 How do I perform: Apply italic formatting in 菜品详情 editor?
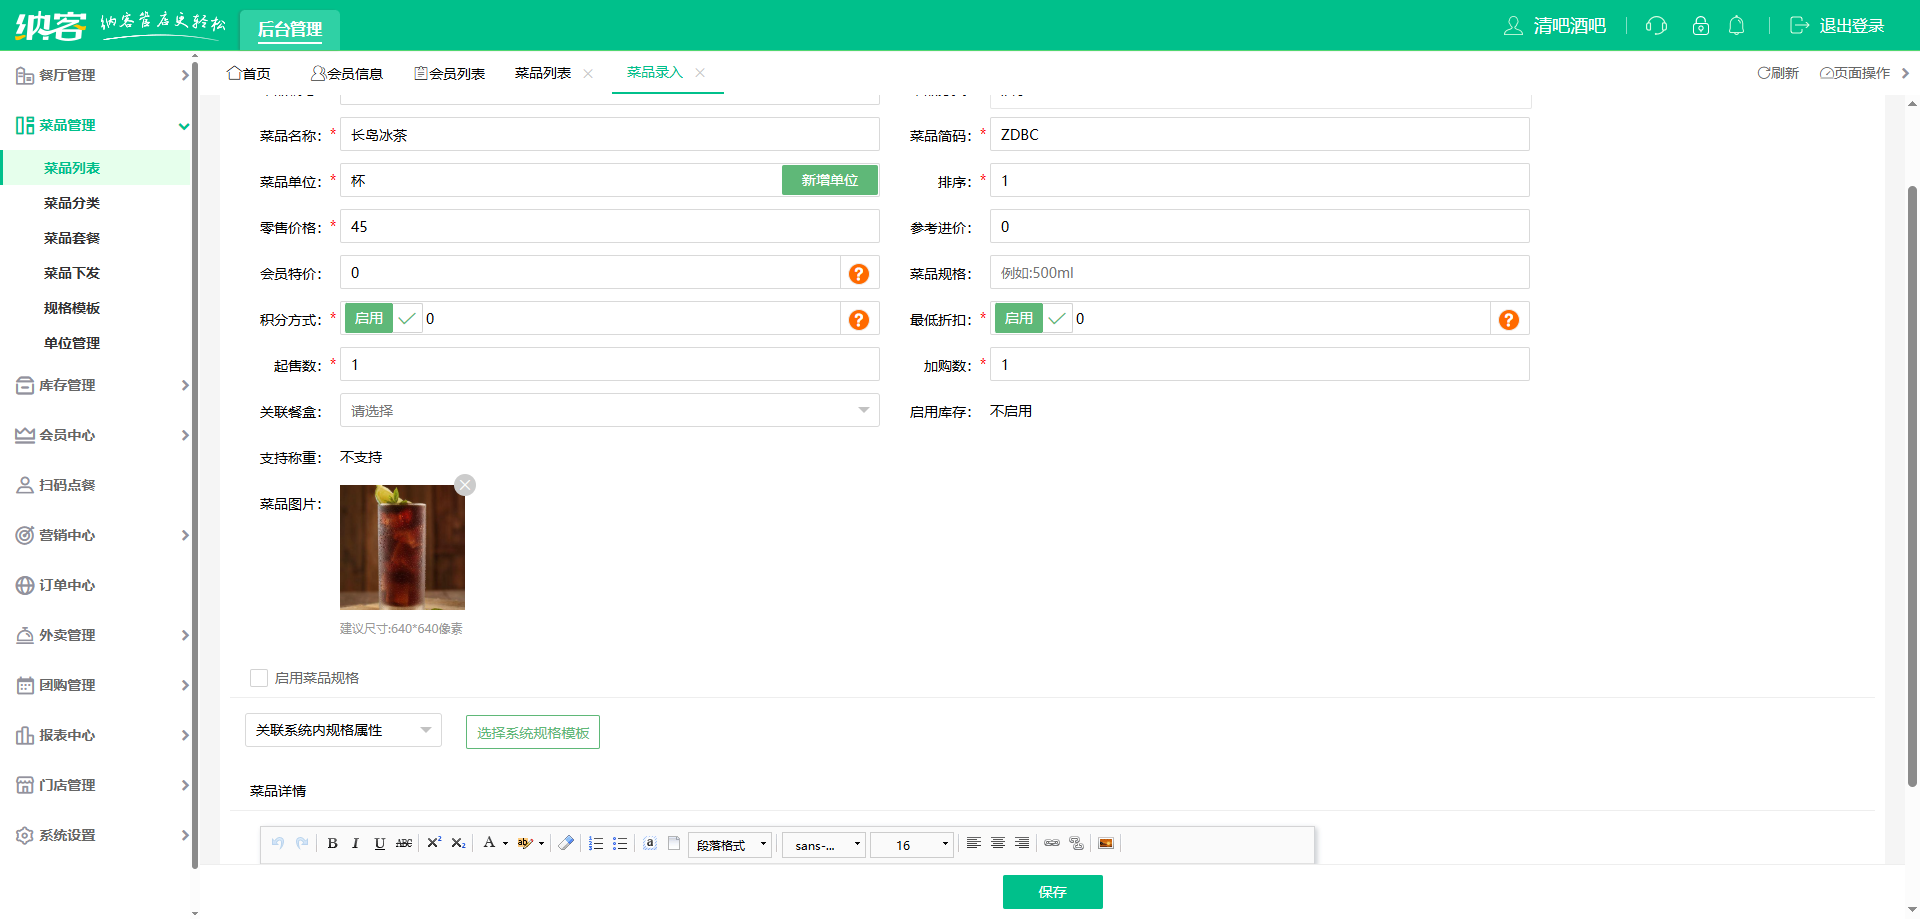pyautogui.click(x=355, y=843)
